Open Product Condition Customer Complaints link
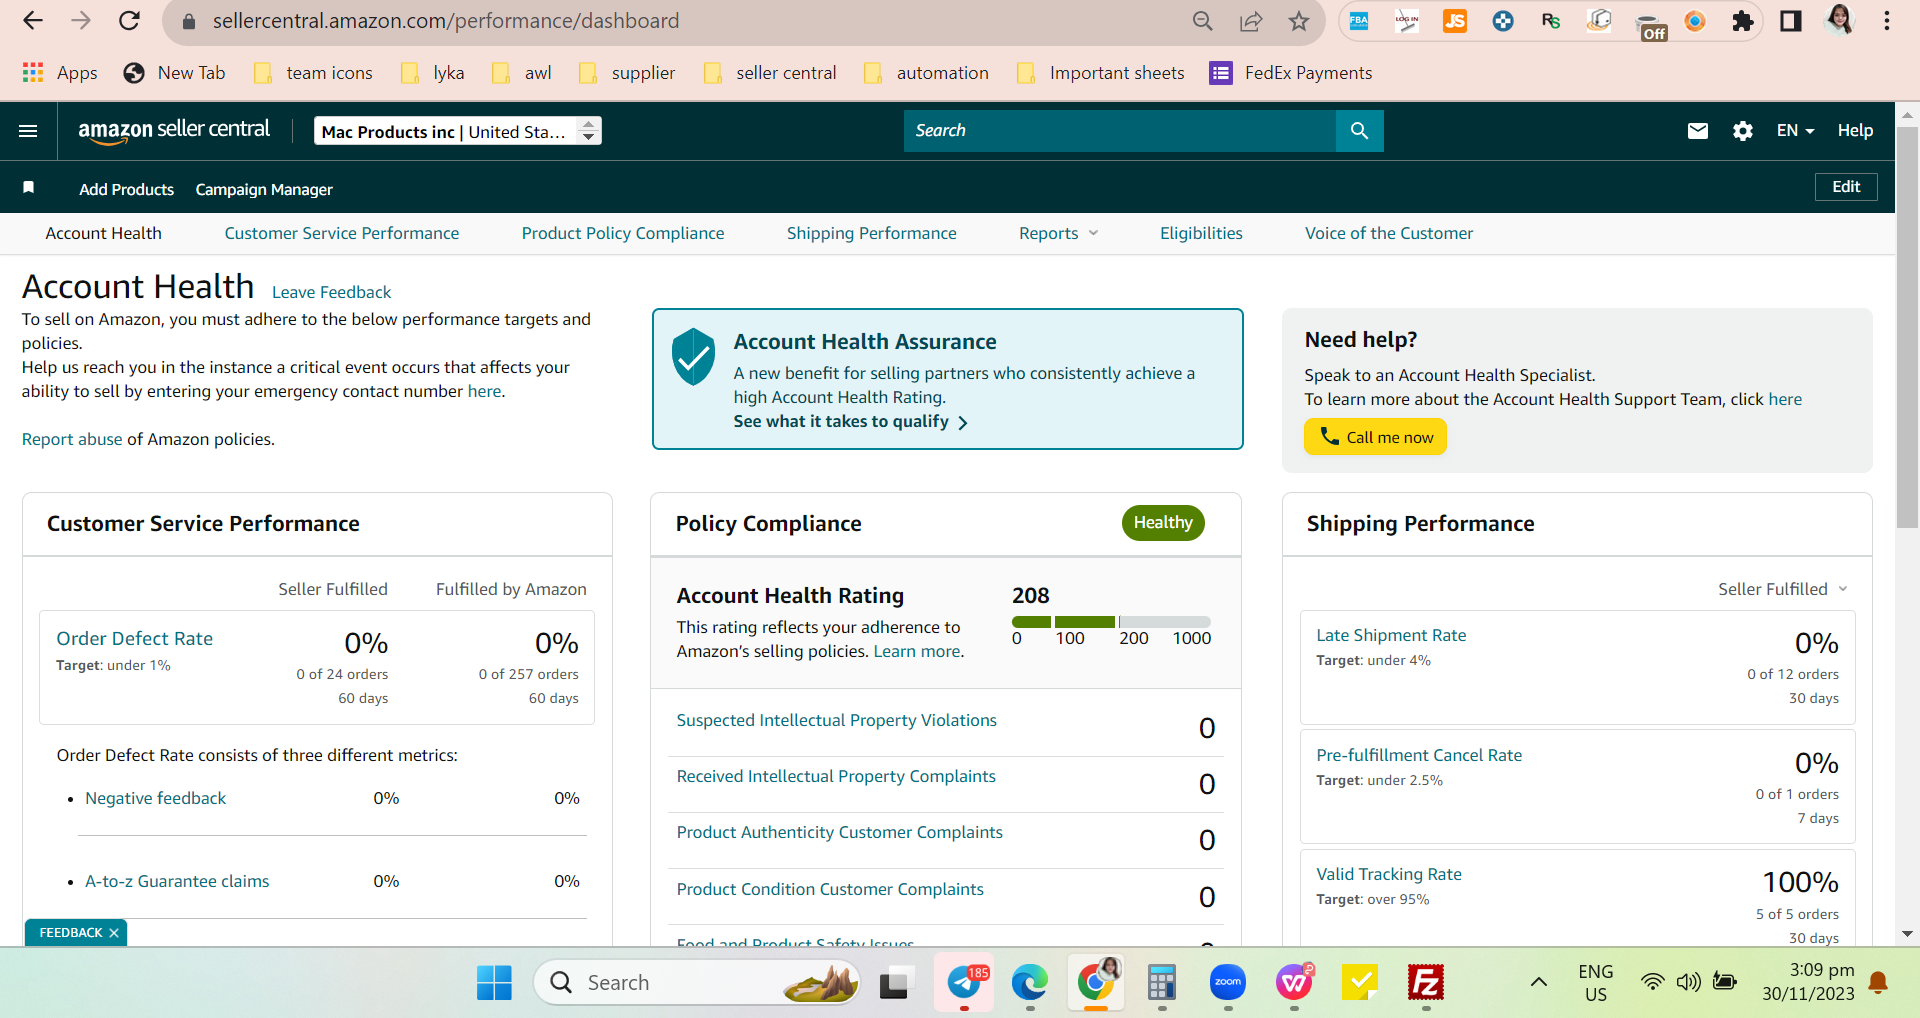 coord(830,889)
